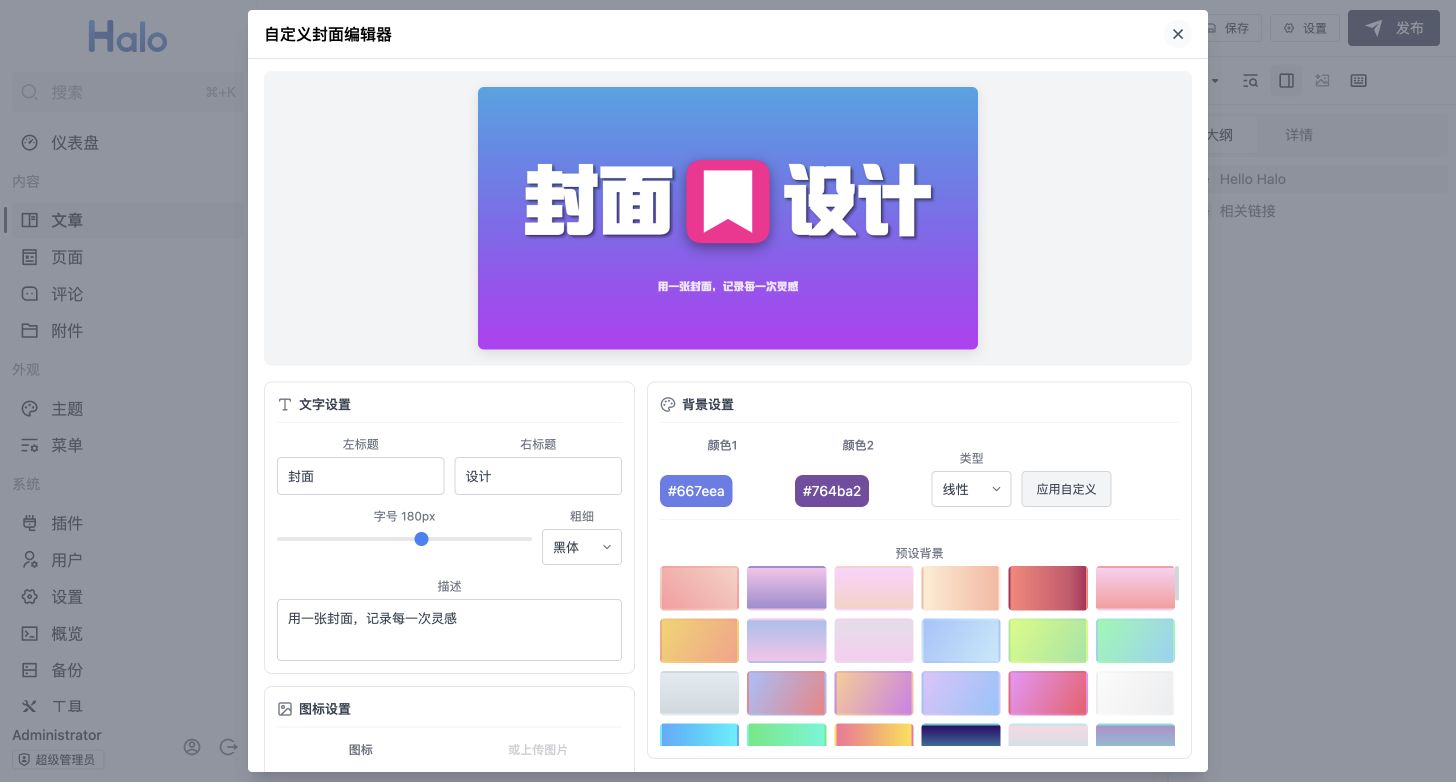Screen dimensions: 1456x782
Task: Open 主题 palette icon in sidebar
Action: 30,409
